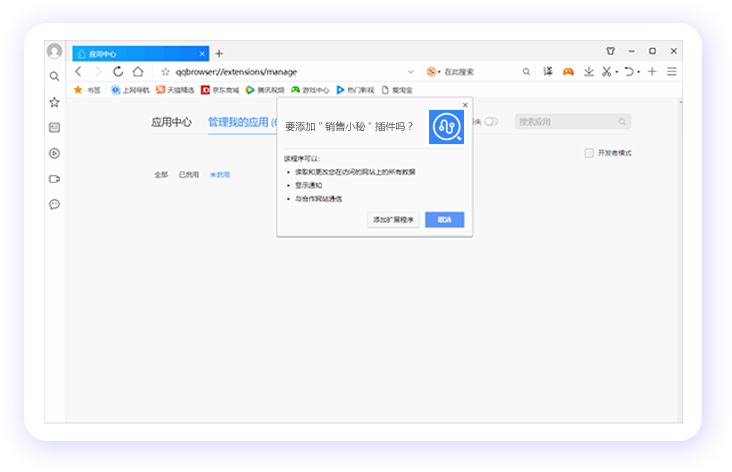Open the sidebar search magnifier icon
Screen dimensions: 732x472
pyautogui.click(x=55, y=76)
